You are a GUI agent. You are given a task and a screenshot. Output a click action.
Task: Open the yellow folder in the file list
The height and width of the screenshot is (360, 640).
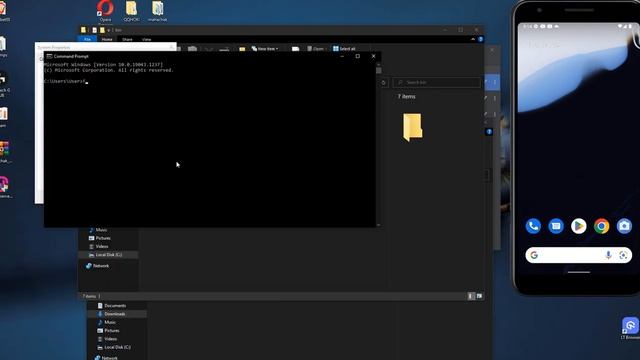pos(412,128)
